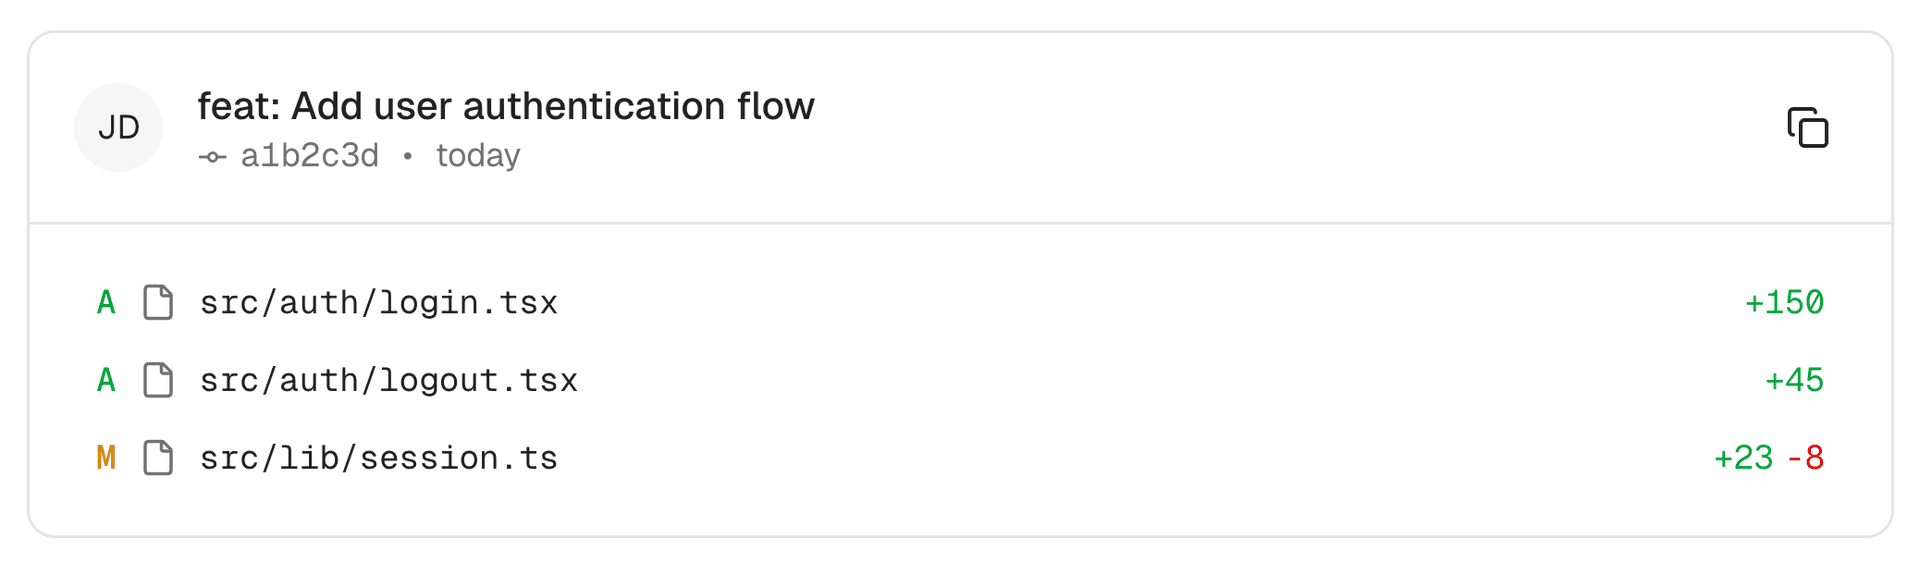Click the file icon next to login.tsx
Screen dimensions: 1920x573
click(x=158, y=302)
